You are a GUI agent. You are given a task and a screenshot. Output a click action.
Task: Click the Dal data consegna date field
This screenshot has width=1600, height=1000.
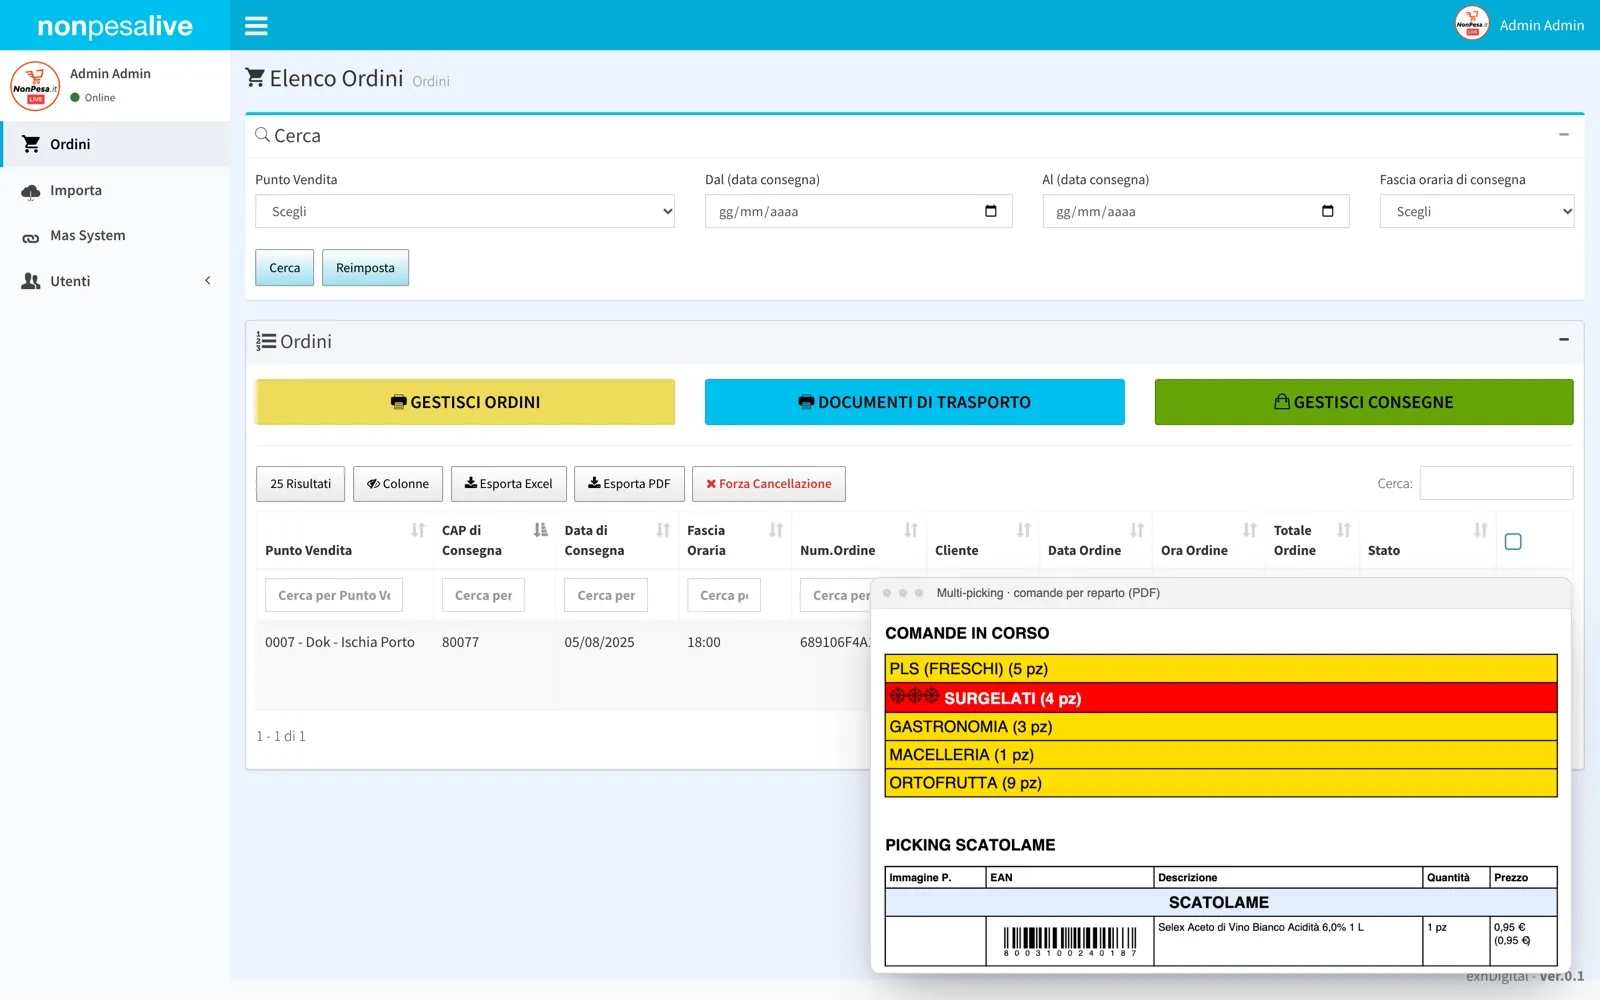coord(859,211)
